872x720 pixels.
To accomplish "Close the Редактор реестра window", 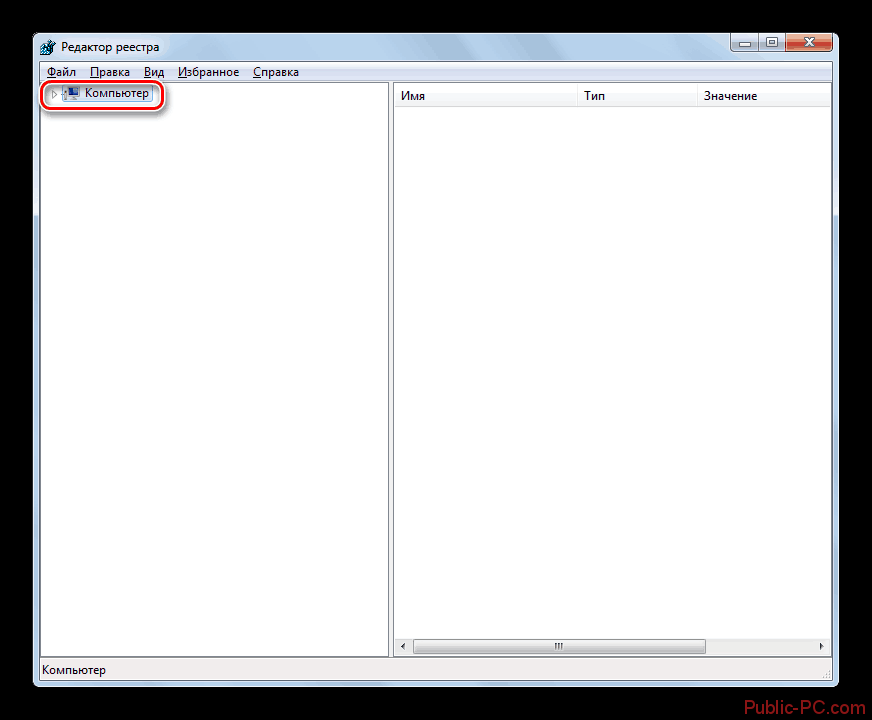I will pos(809,42).
